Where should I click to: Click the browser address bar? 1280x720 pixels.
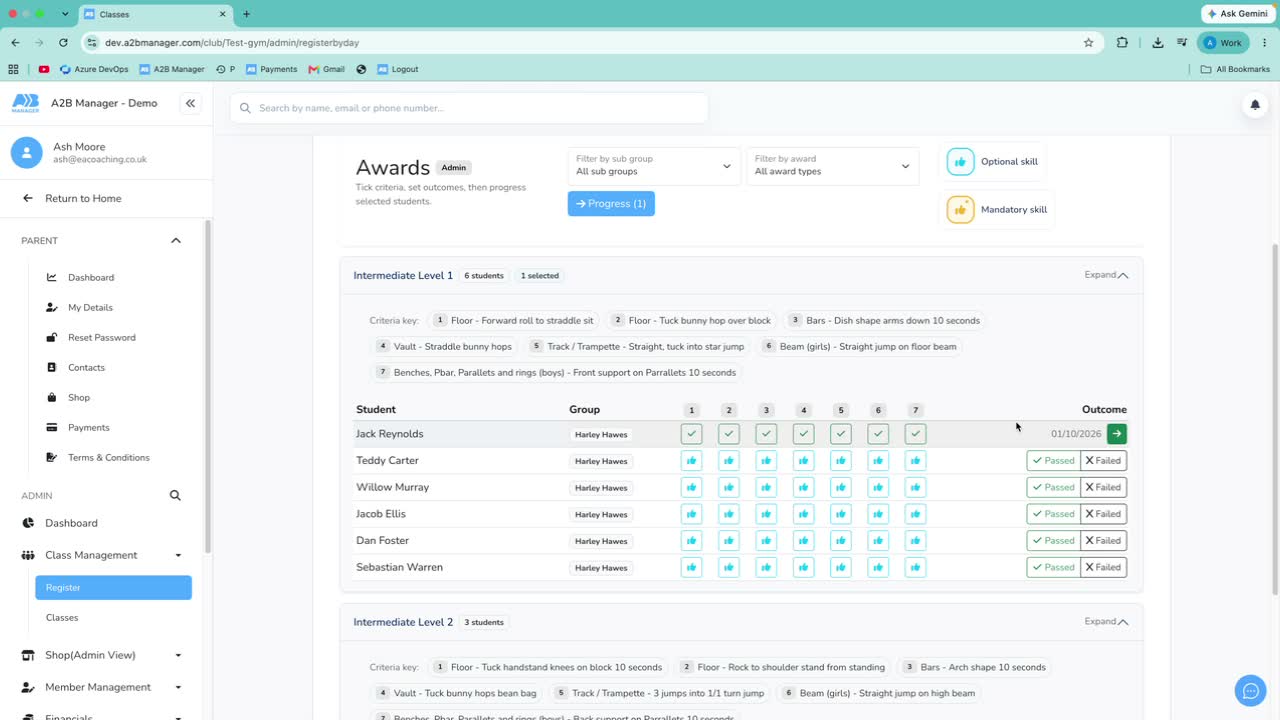coord(590,43)
